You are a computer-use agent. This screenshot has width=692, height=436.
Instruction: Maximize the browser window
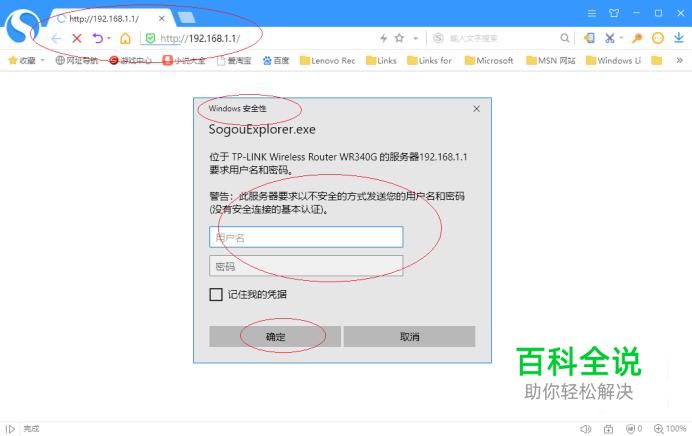click(x=658, y=13)
